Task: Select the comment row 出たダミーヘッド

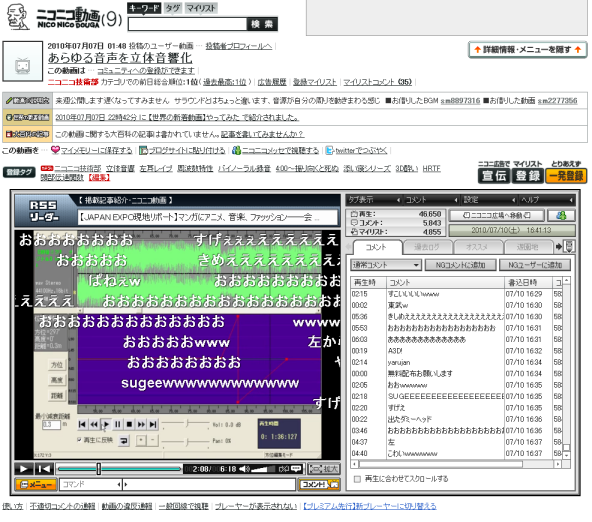Action: (x=456, y=419)
